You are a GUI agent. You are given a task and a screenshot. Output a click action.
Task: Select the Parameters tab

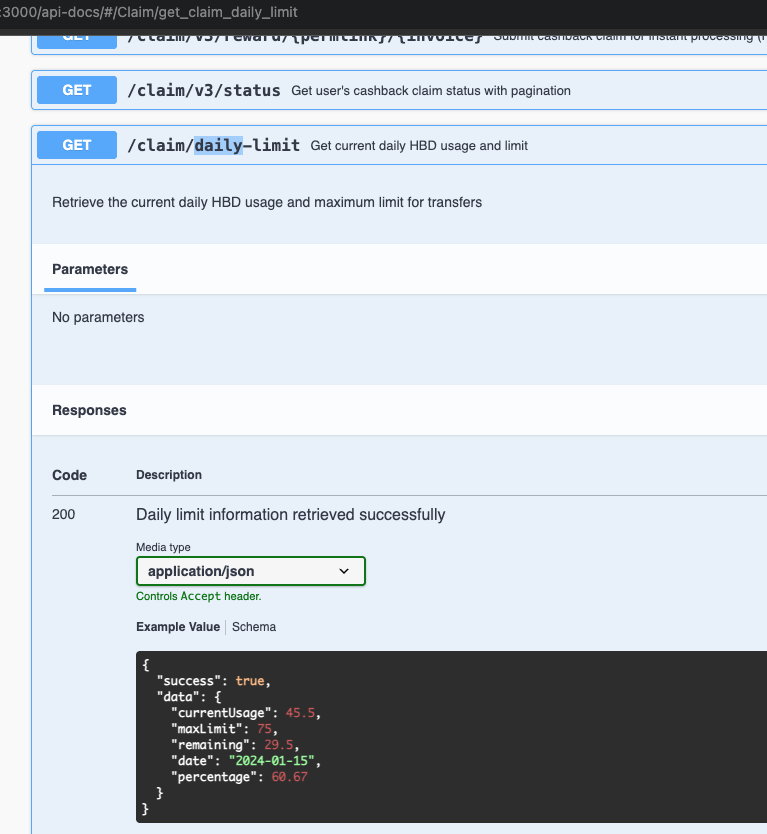pyautogui.click(x=90, y=270)
